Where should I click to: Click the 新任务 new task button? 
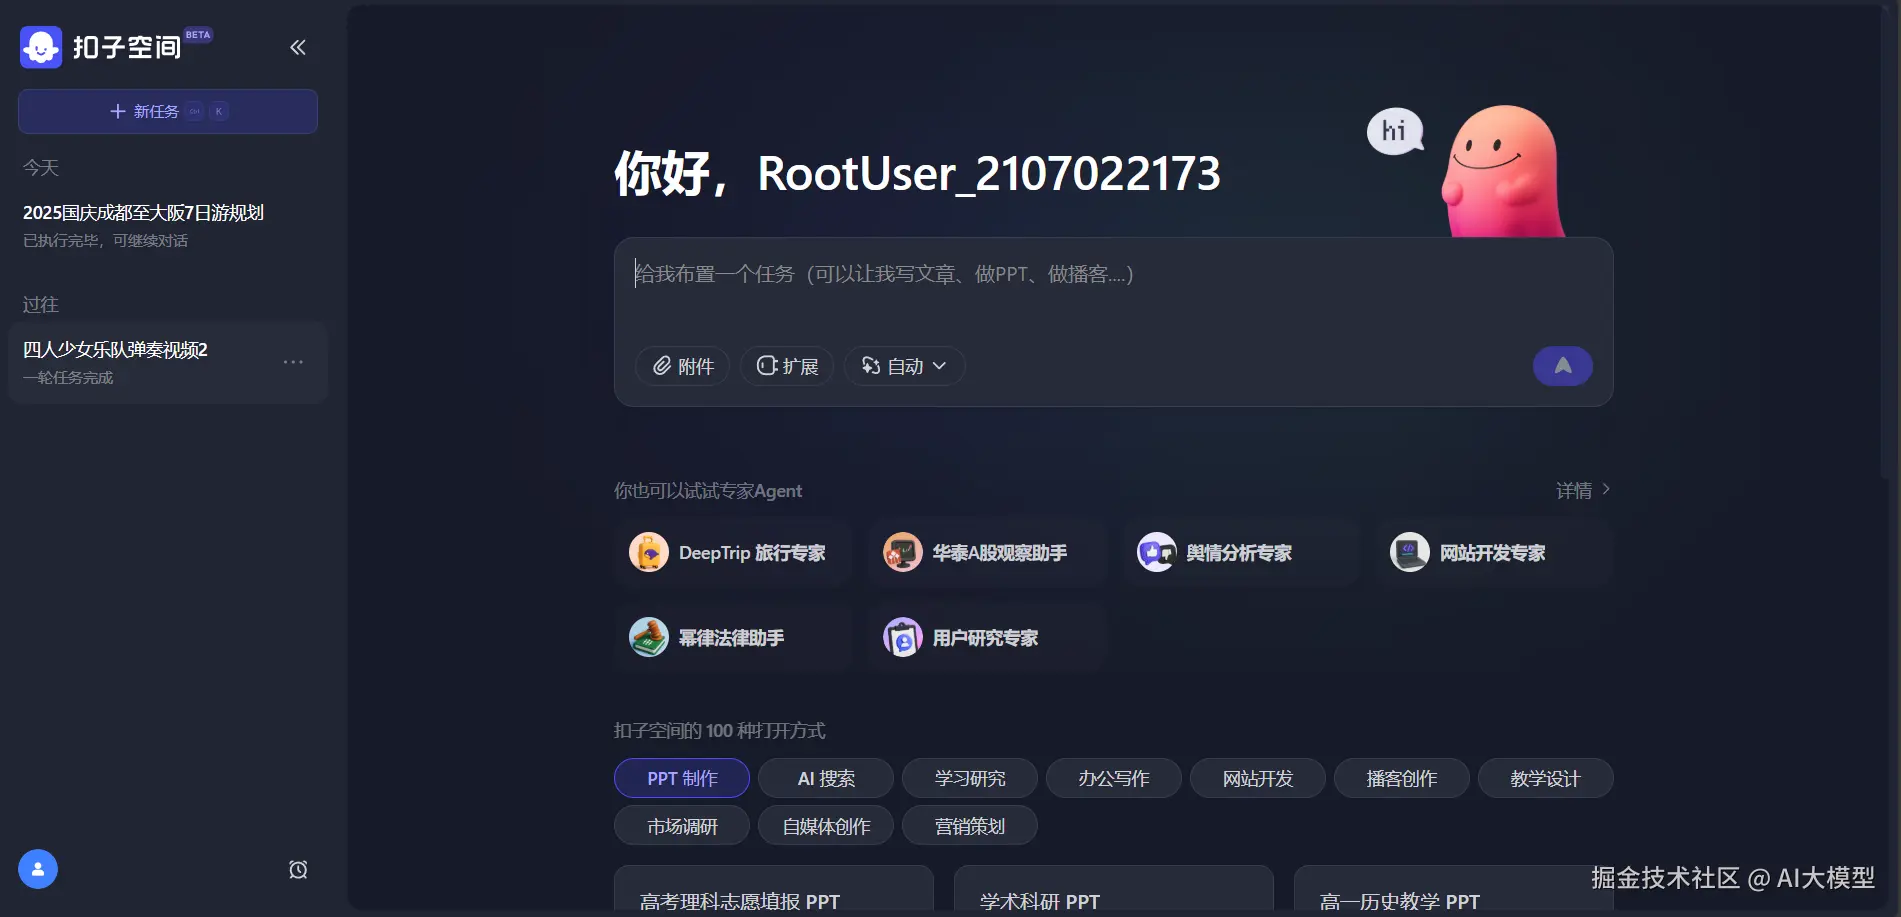tap(168, 111)
